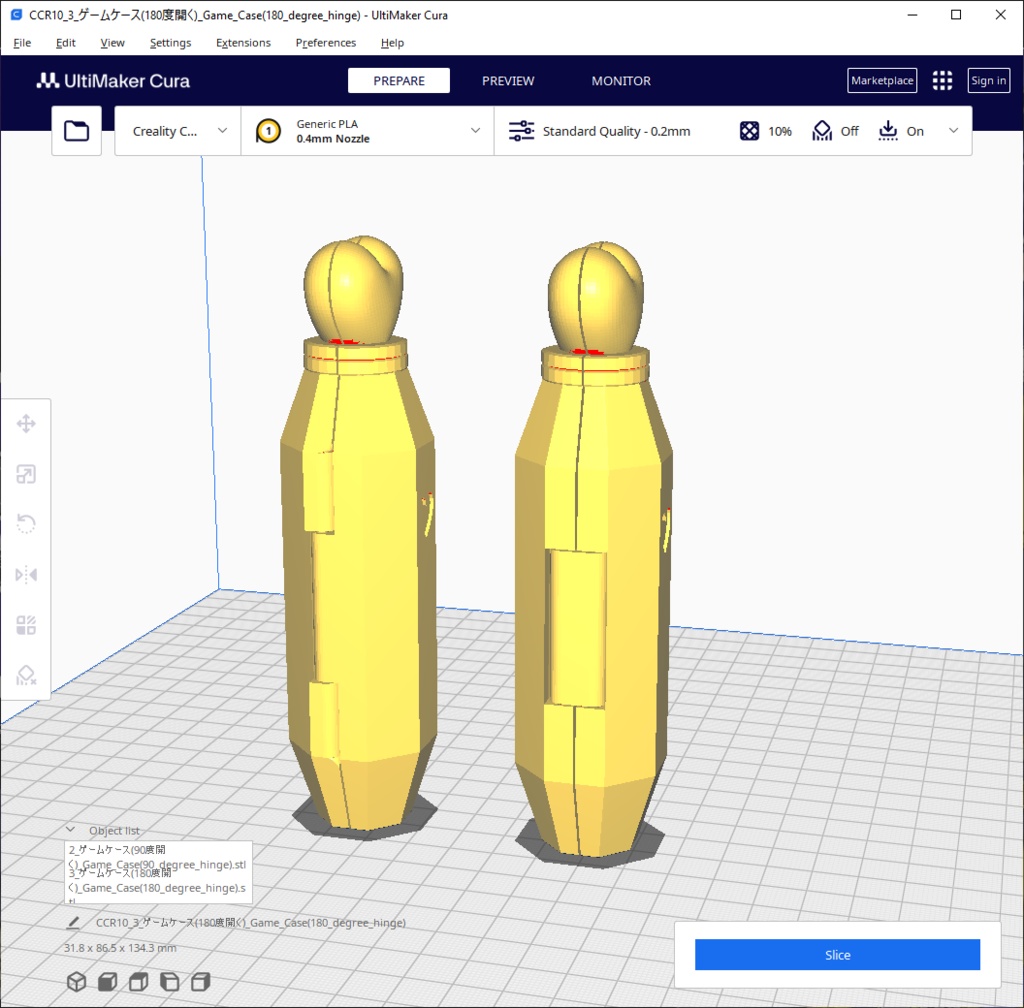The height and width of the screenshot is (1008, 1024).
Task: Collapse the Object list panel
Action: (70, 829)
